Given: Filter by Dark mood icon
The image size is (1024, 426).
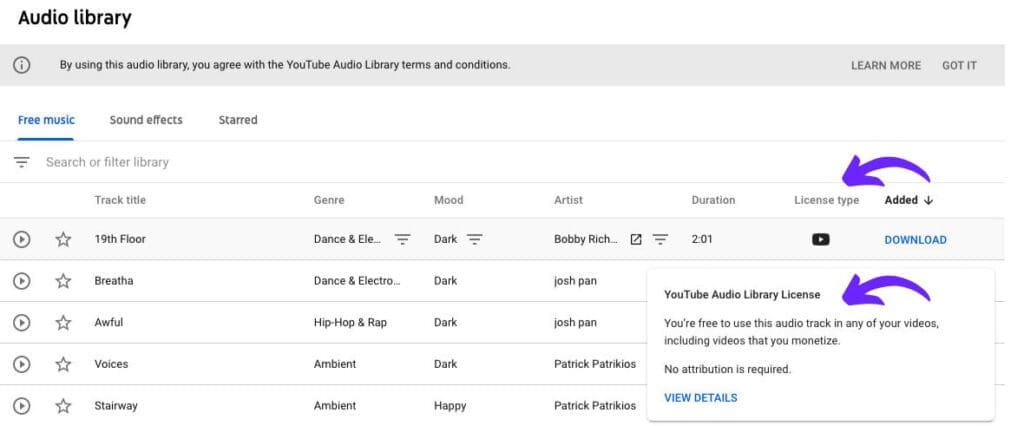Looking at the screenshot, I should point(475,239).
